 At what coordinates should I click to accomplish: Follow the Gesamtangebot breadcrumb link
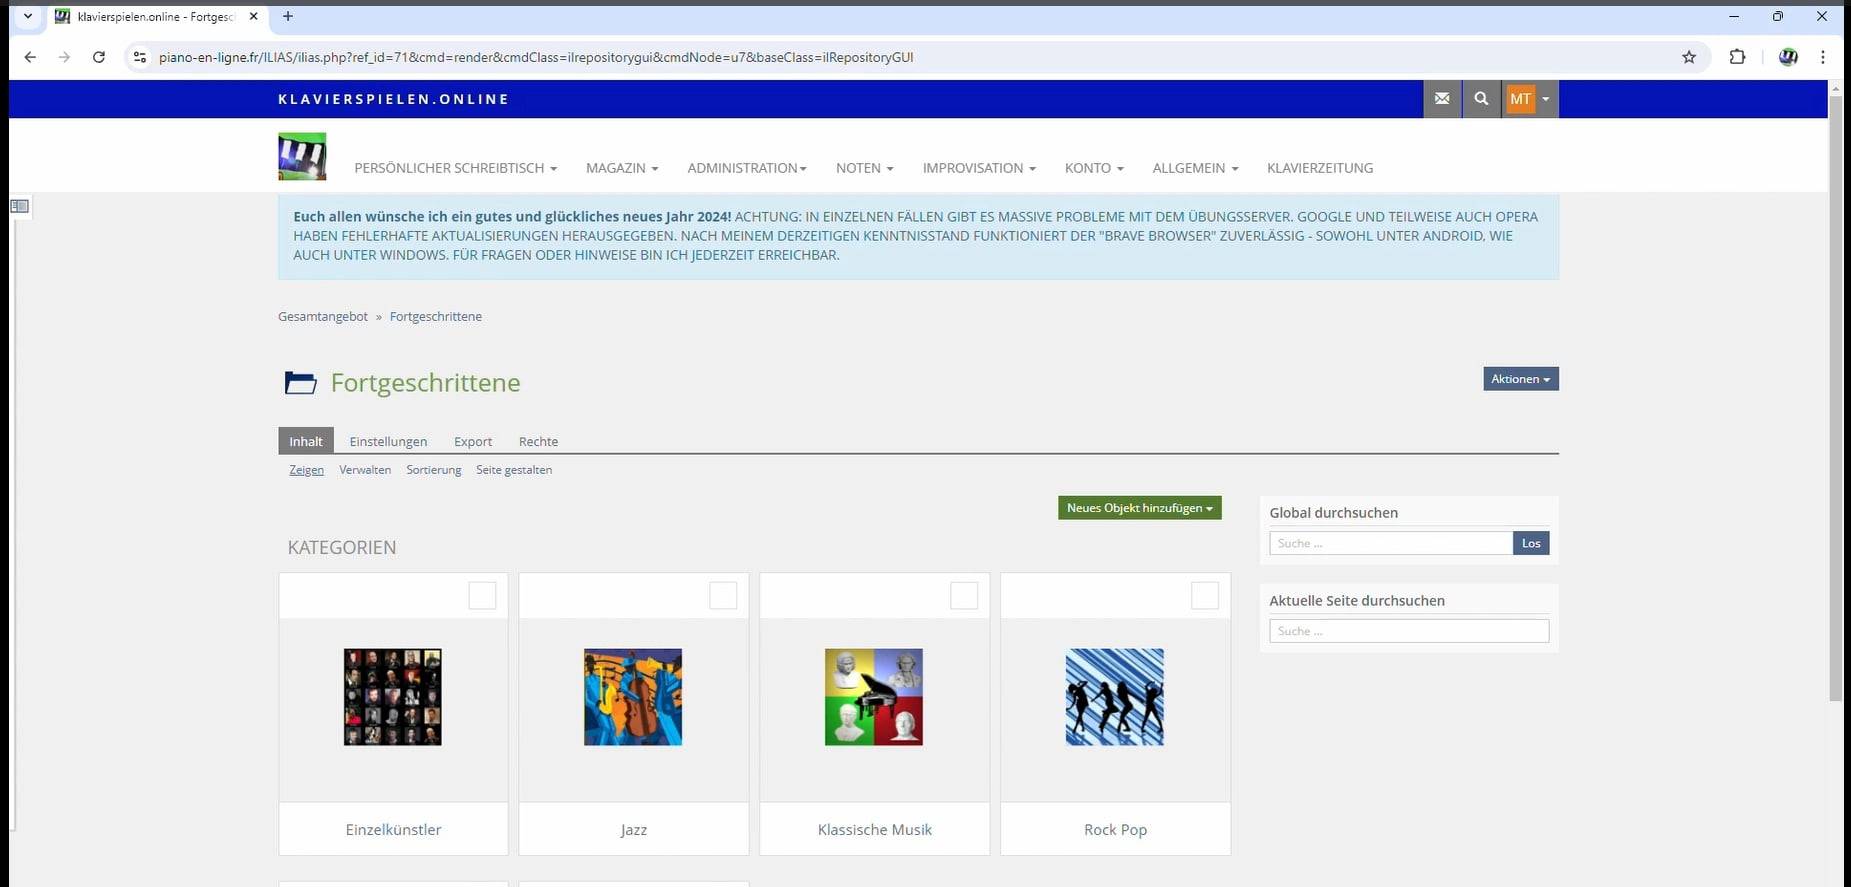point(323,316)
